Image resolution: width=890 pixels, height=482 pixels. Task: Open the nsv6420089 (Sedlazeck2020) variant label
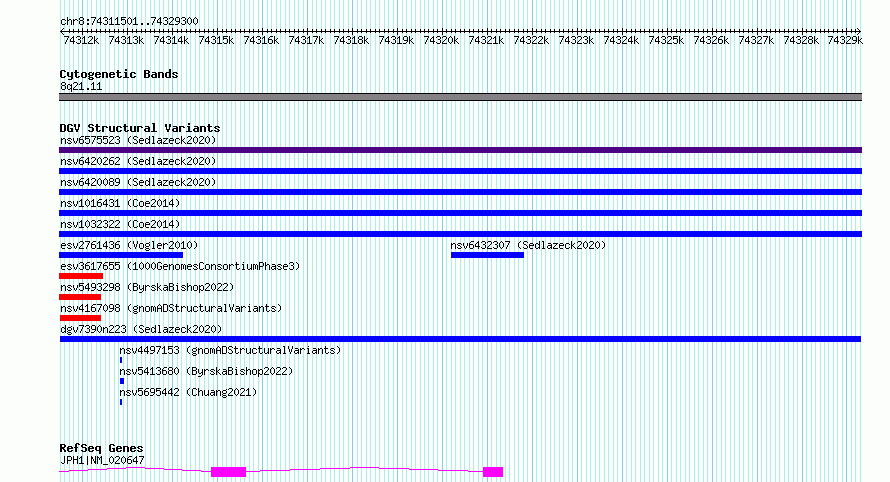[x=138, y=182]
